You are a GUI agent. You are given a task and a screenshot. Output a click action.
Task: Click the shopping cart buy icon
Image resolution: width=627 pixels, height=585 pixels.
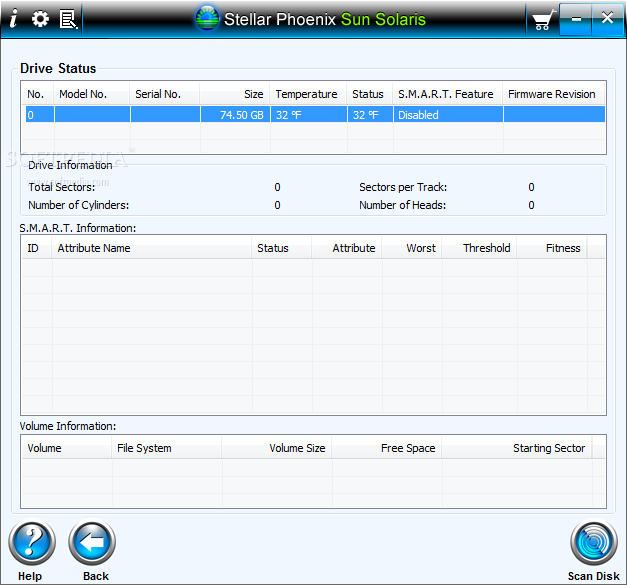(x=543, y=20)
